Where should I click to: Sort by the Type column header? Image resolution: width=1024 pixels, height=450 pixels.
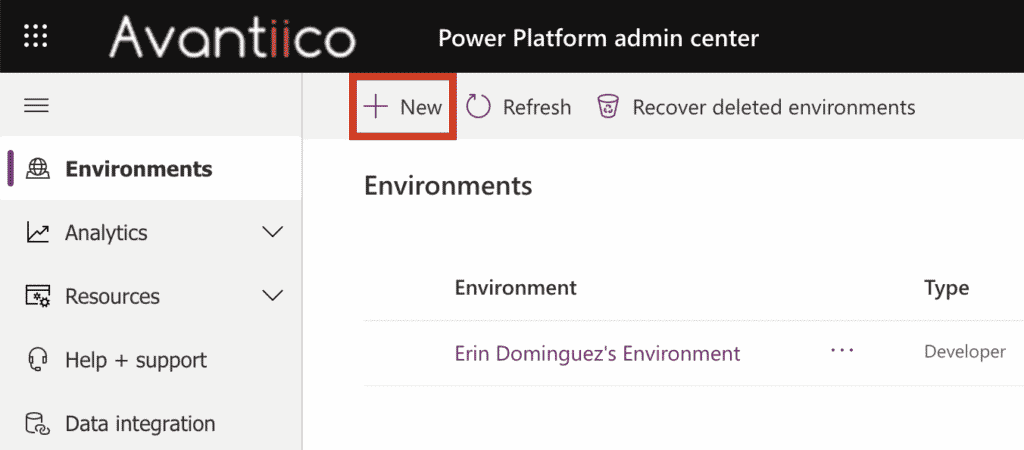point(947,288)
